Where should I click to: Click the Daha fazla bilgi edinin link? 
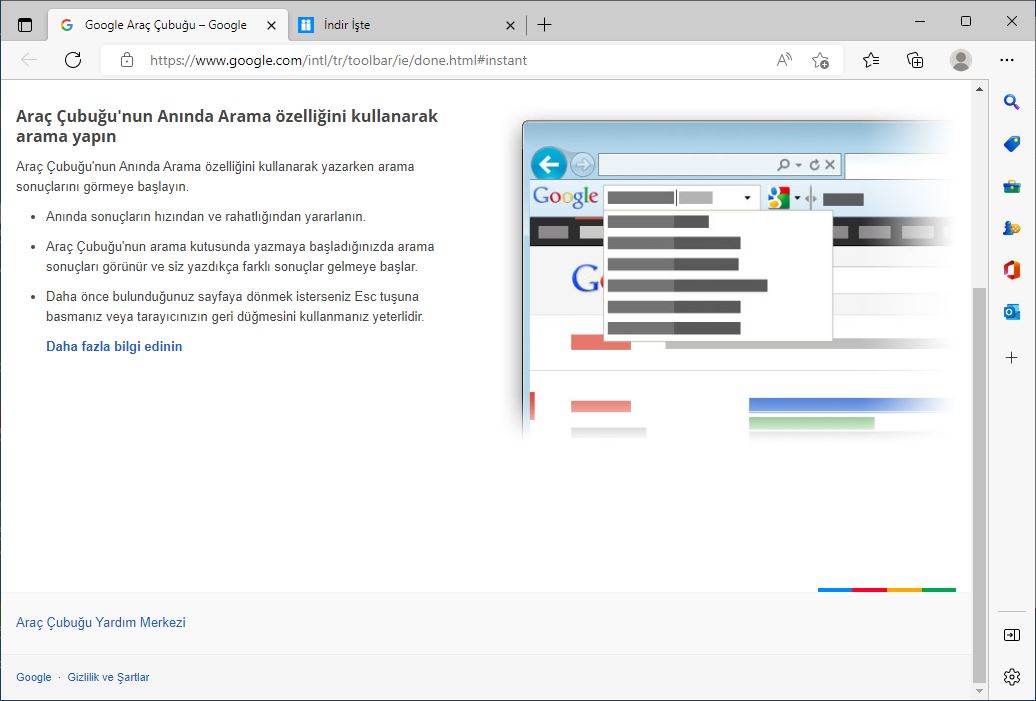coord(114,346)
